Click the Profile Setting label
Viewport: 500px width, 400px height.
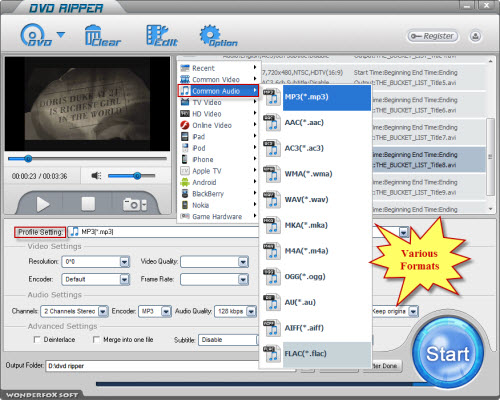coord(40,232)
